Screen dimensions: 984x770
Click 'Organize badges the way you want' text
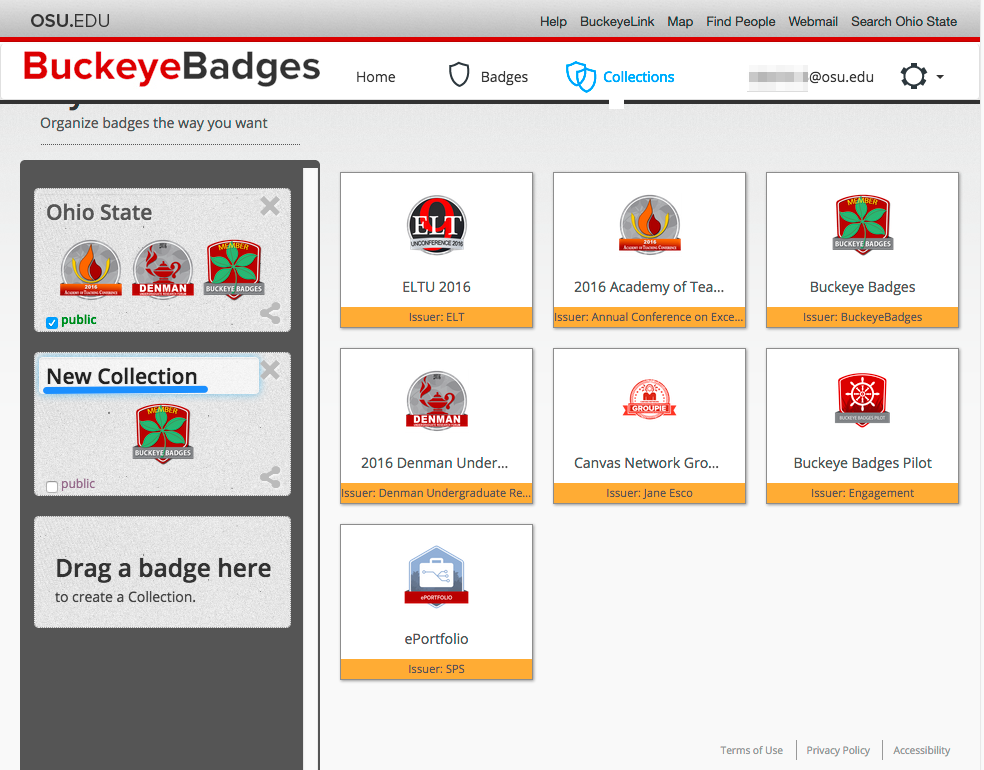coord(154,123)
